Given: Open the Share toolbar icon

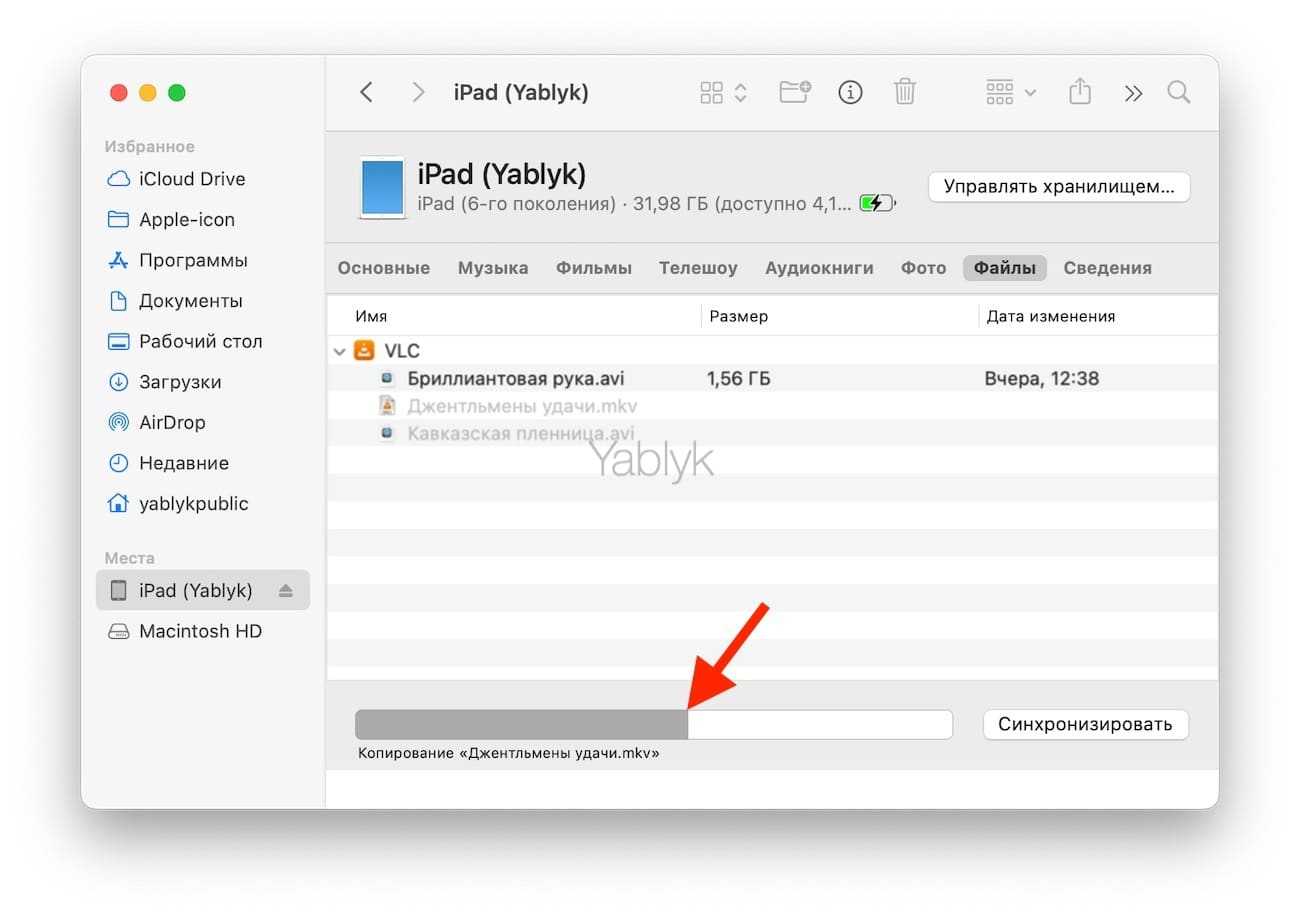Looking at the screenshot, I should pyautogui.click(x=1079, y=93).
